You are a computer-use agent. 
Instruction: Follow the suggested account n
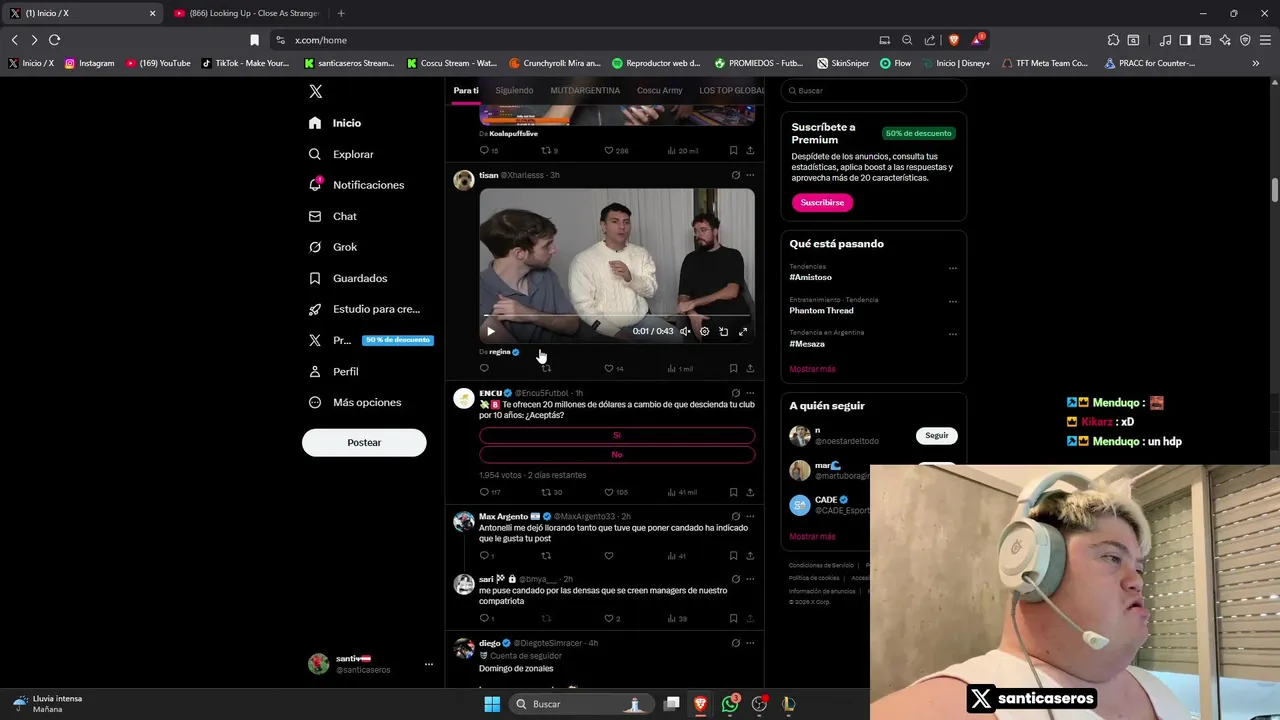click(x=937, y=435)
